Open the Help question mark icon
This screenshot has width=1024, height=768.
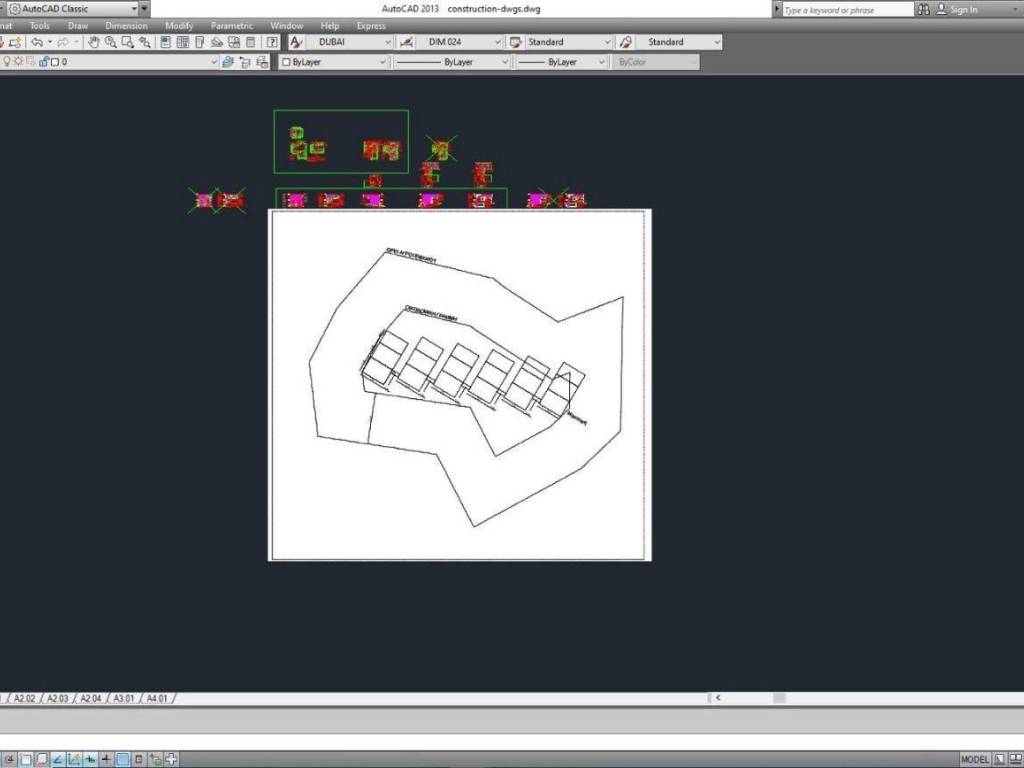coord(272,42)
